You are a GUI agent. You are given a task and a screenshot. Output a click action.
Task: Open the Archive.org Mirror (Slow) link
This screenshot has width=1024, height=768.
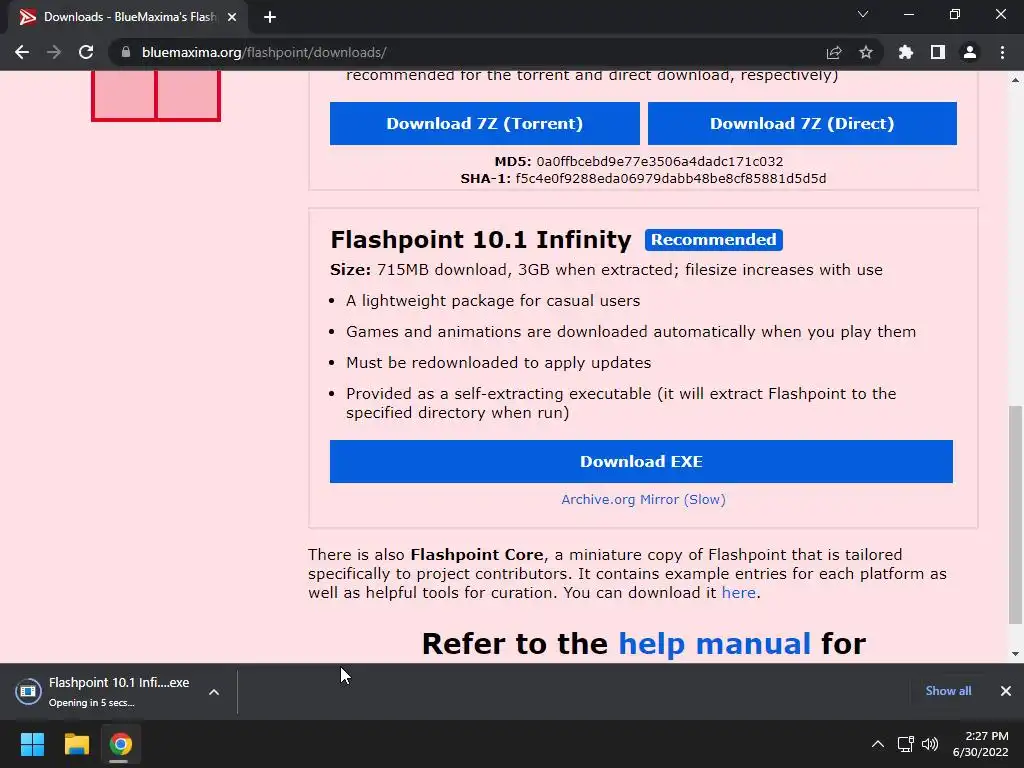point(643,500)
